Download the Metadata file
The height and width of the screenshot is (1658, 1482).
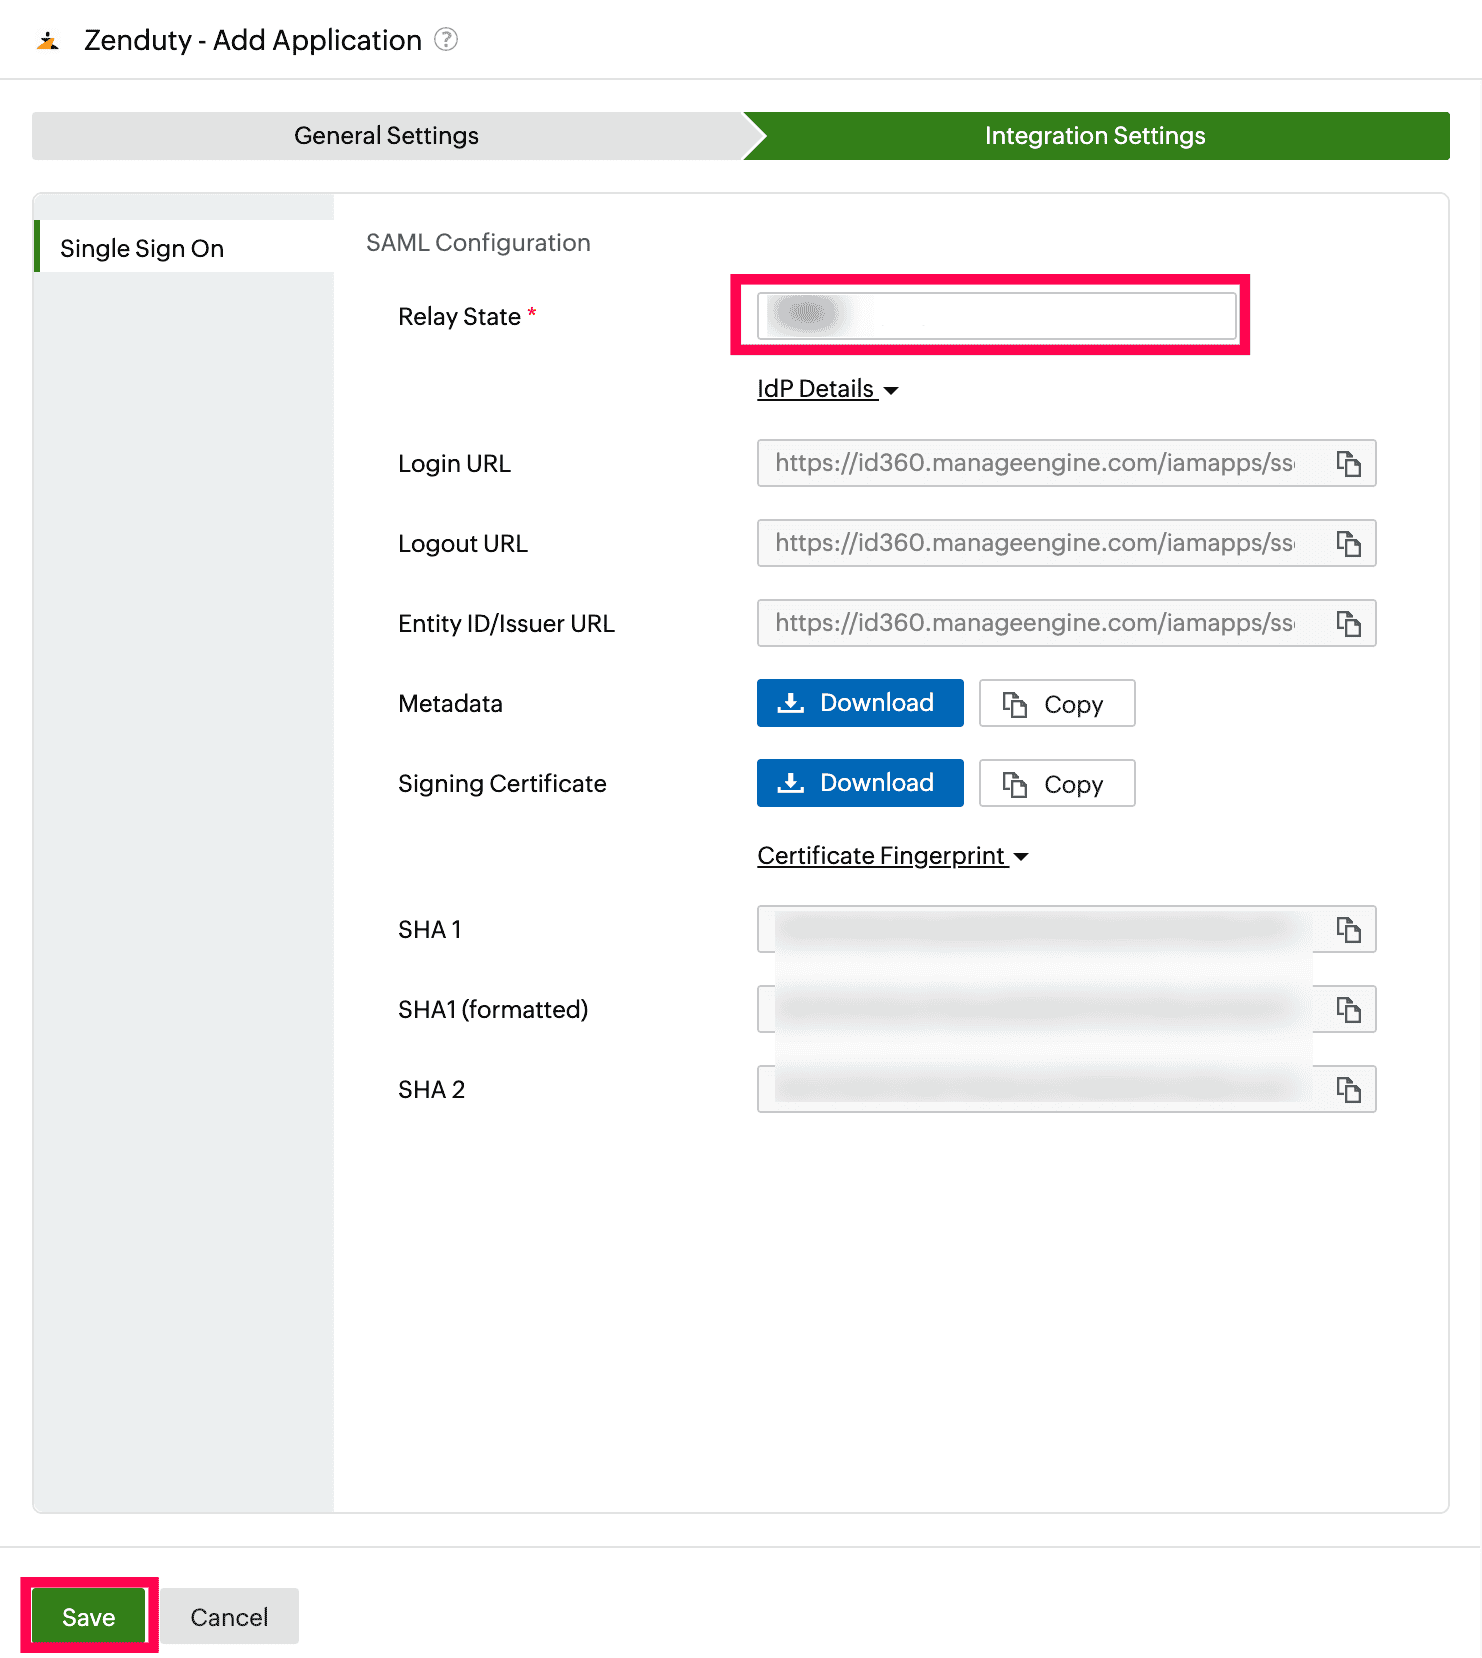(860, 703)
